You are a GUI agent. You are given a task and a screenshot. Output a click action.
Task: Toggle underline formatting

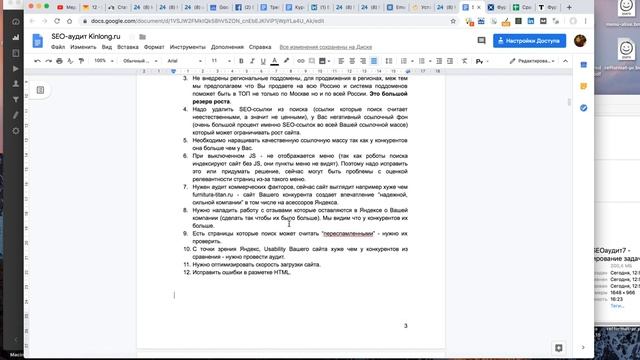263,61
